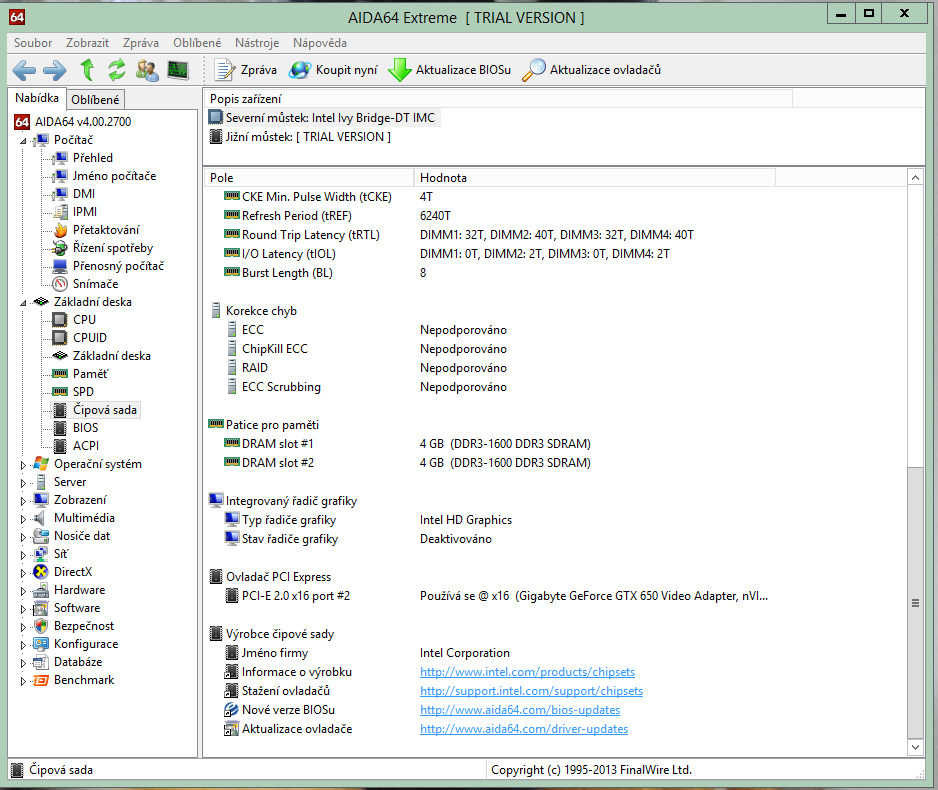
Task: Click Aktualizace BIOSu toolbar button
Action: coord(449,70)
